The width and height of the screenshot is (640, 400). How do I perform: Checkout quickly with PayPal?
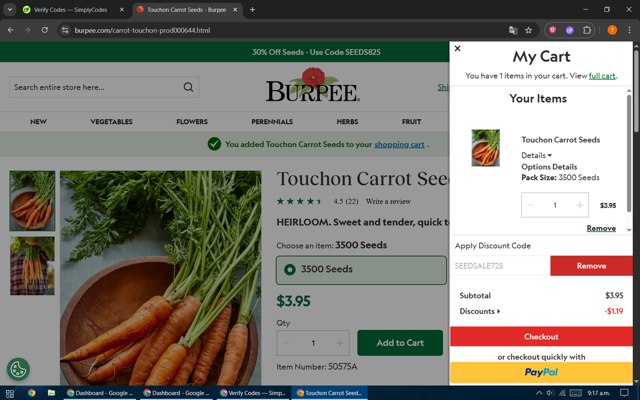[x=541, y=372]
